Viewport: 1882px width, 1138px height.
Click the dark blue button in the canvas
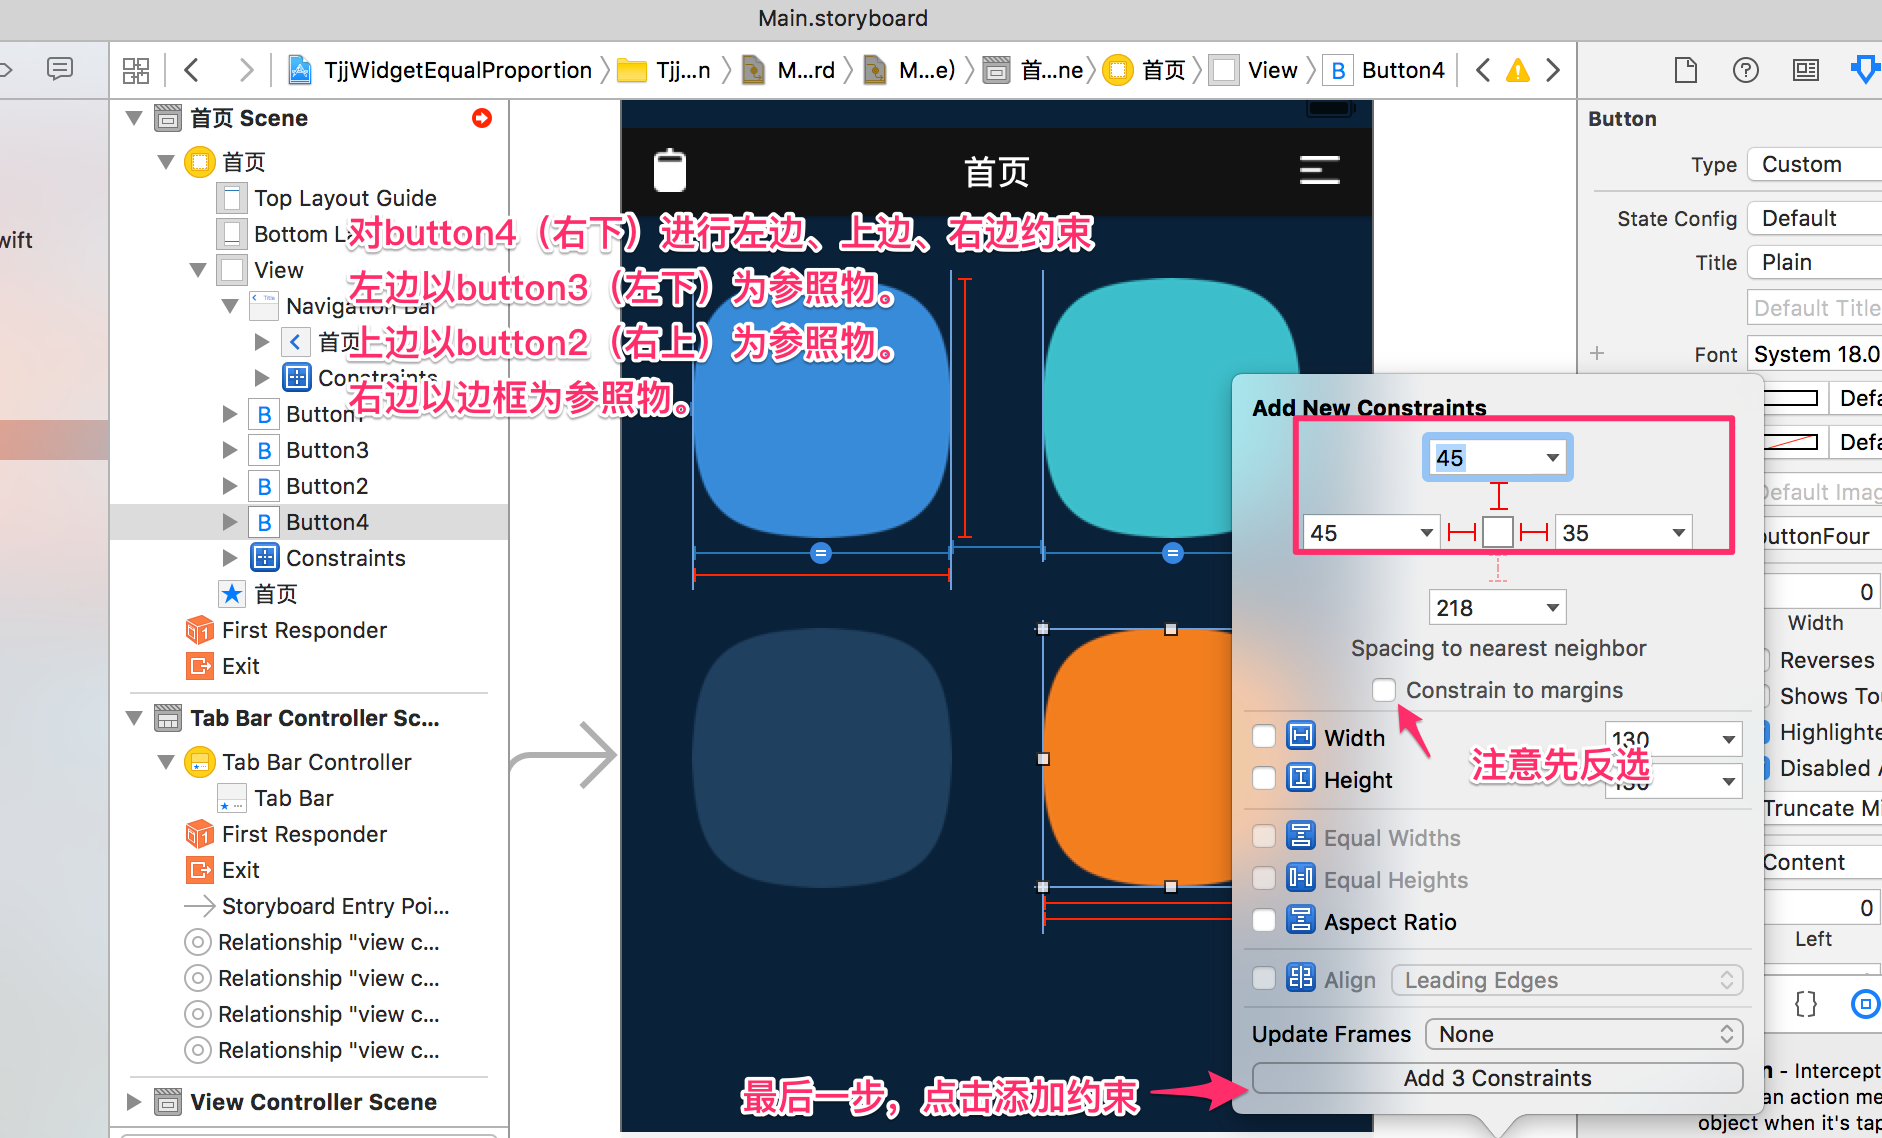822,758
